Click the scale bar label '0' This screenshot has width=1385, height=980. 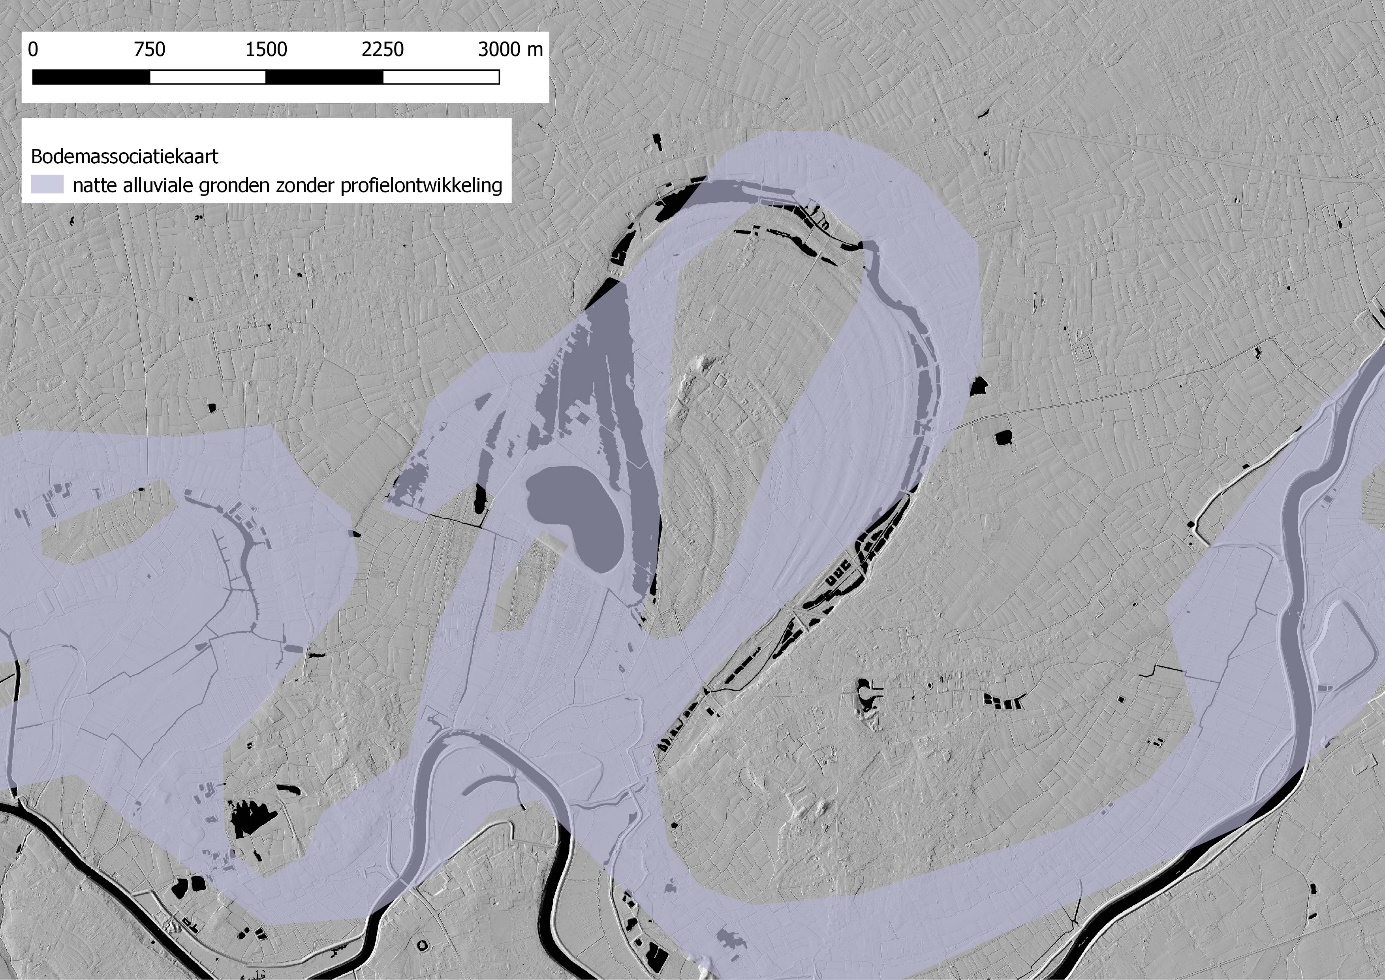coord(33,50)
